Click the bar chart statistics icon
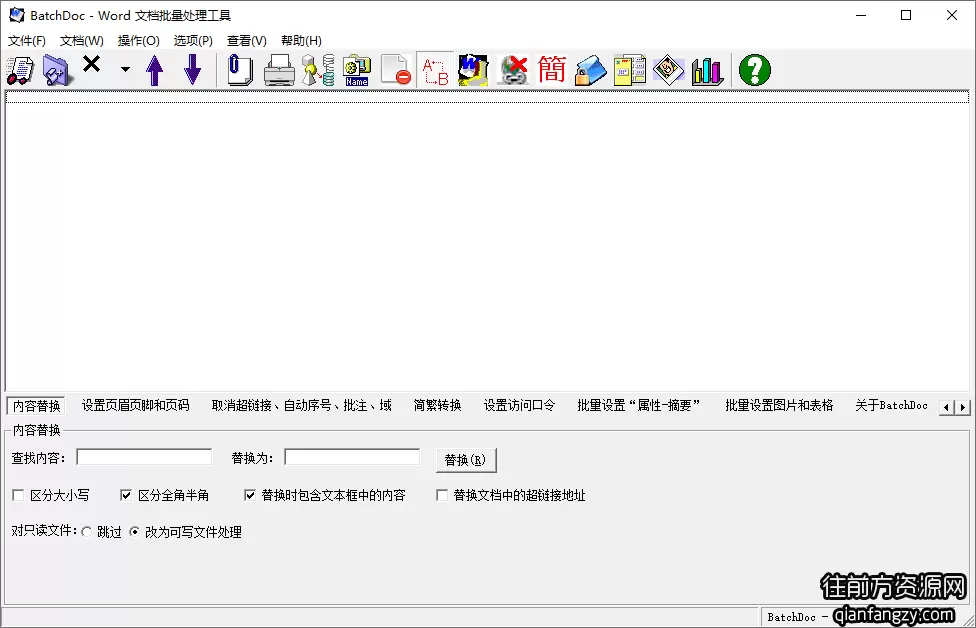This screenshot has height=628, width=976. click(707, 70)
